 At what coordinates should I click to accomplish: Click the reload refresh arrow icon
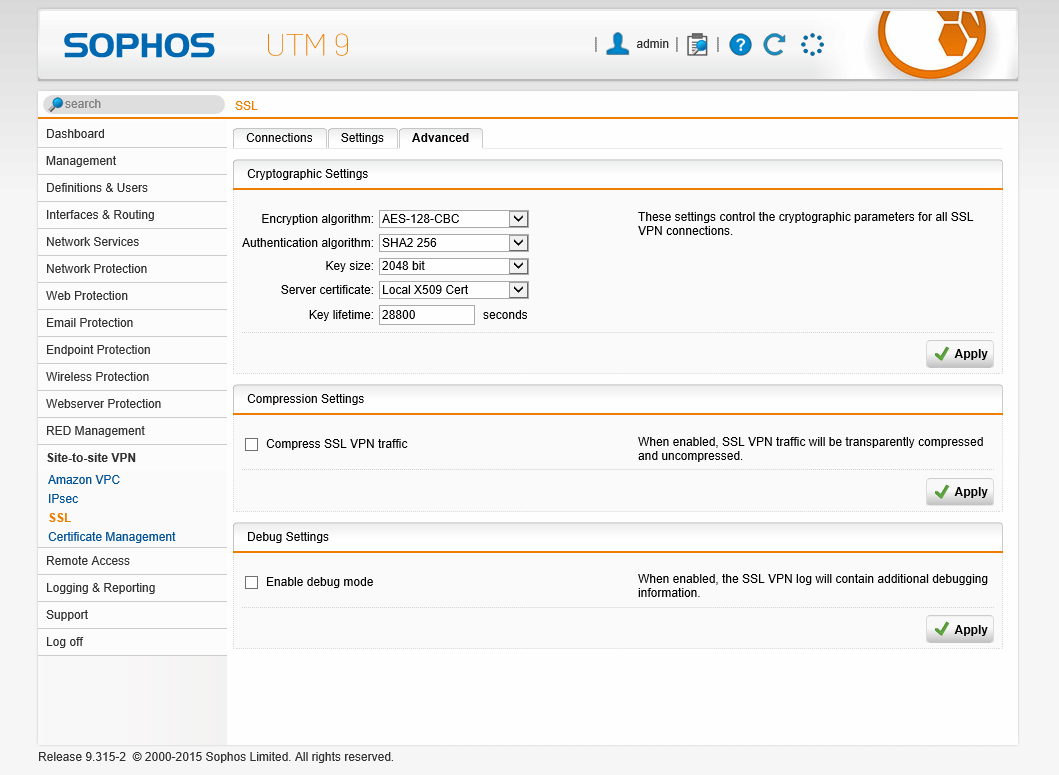click(774, 44)
